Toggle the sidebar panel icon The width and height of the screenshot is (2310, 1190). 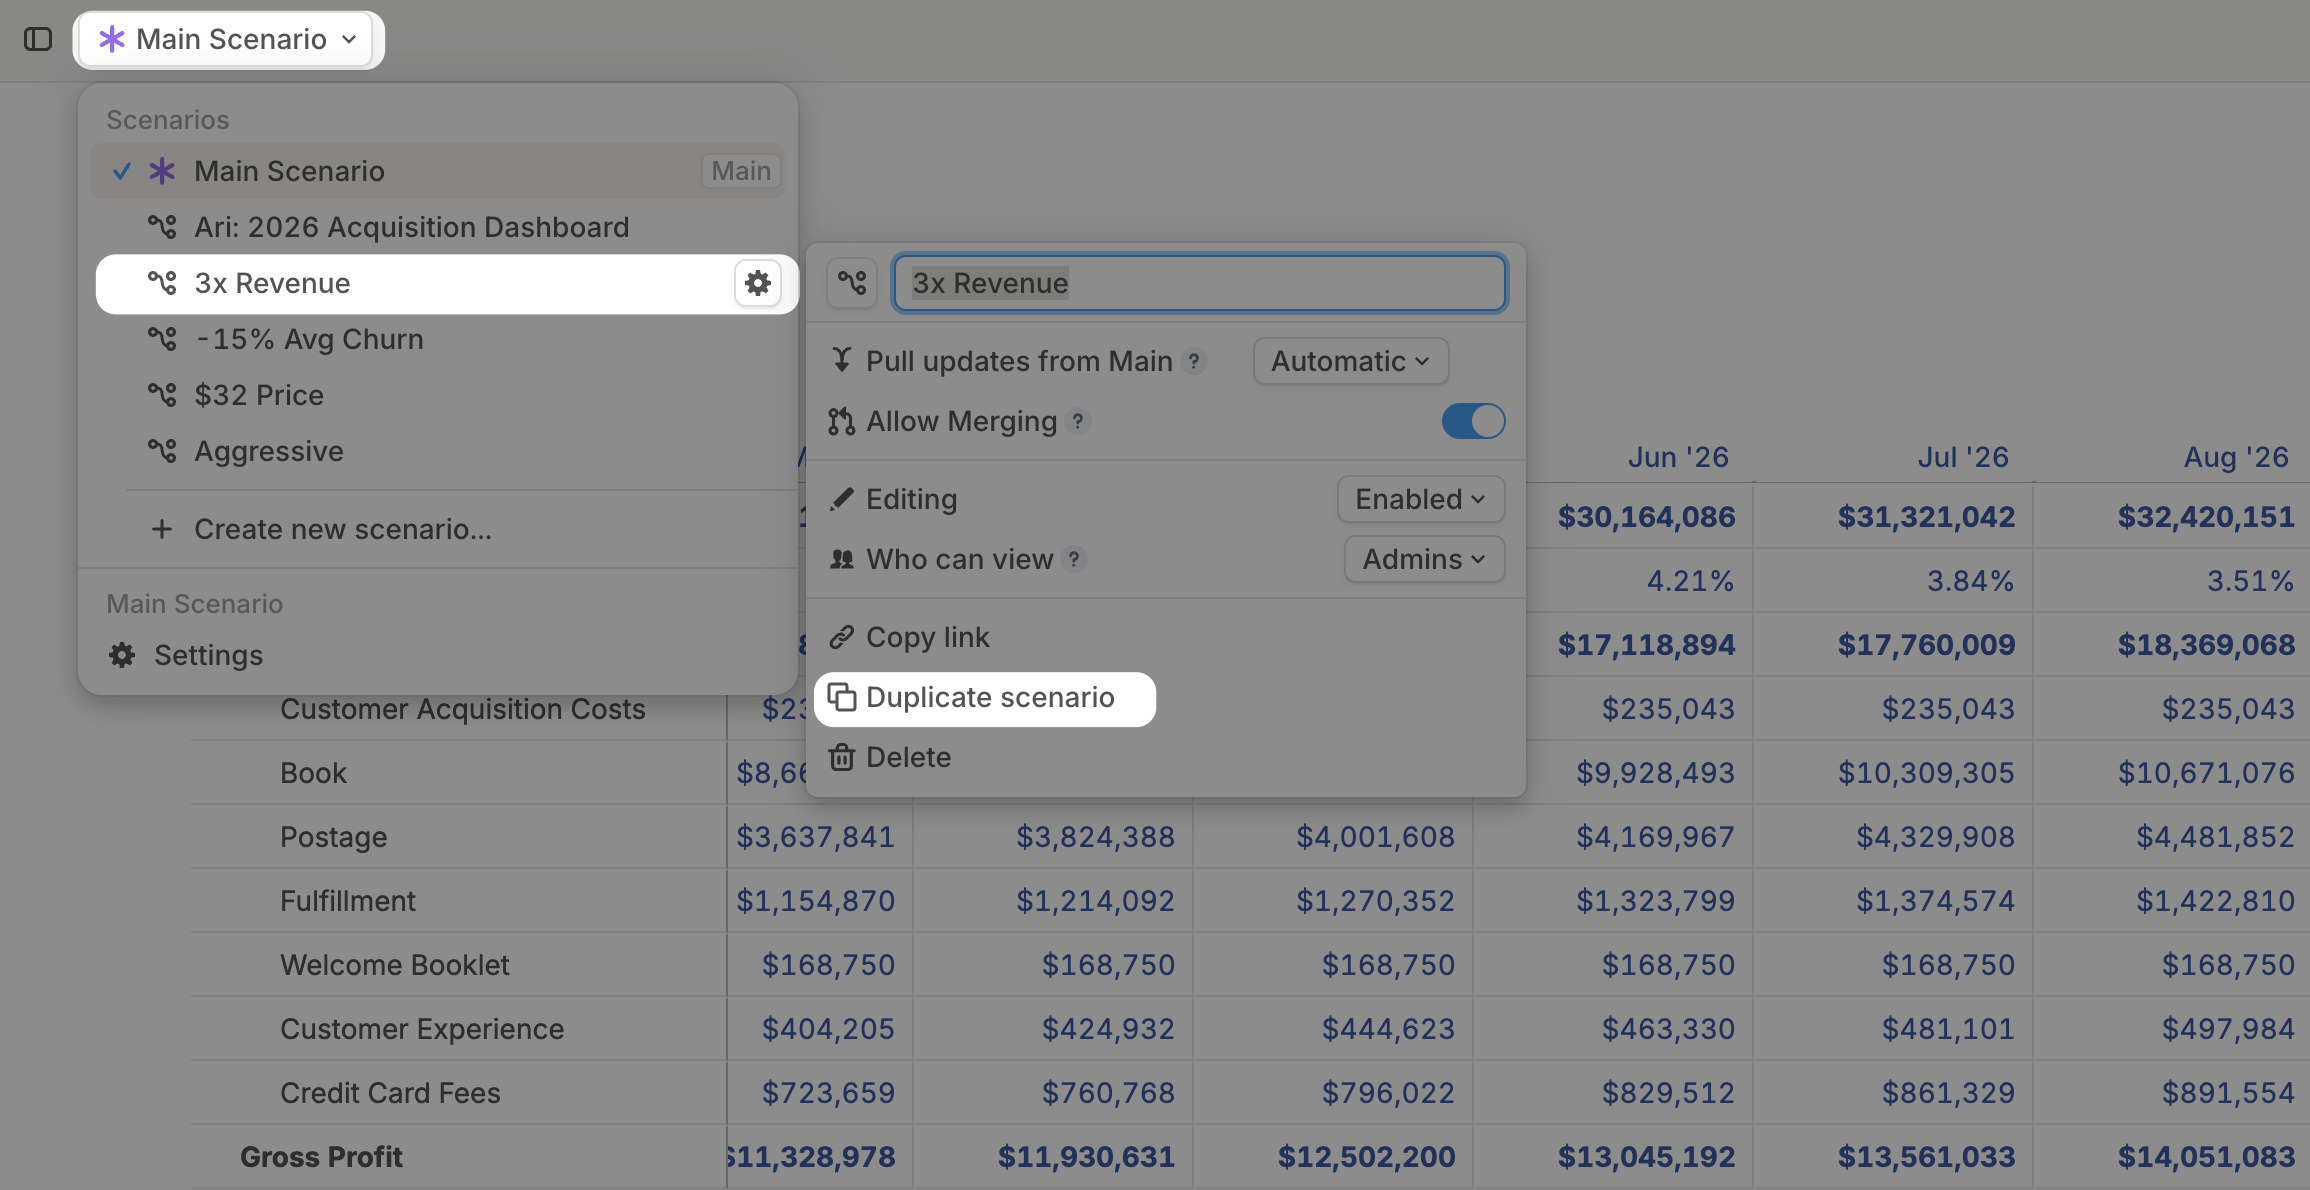point(38,39)
